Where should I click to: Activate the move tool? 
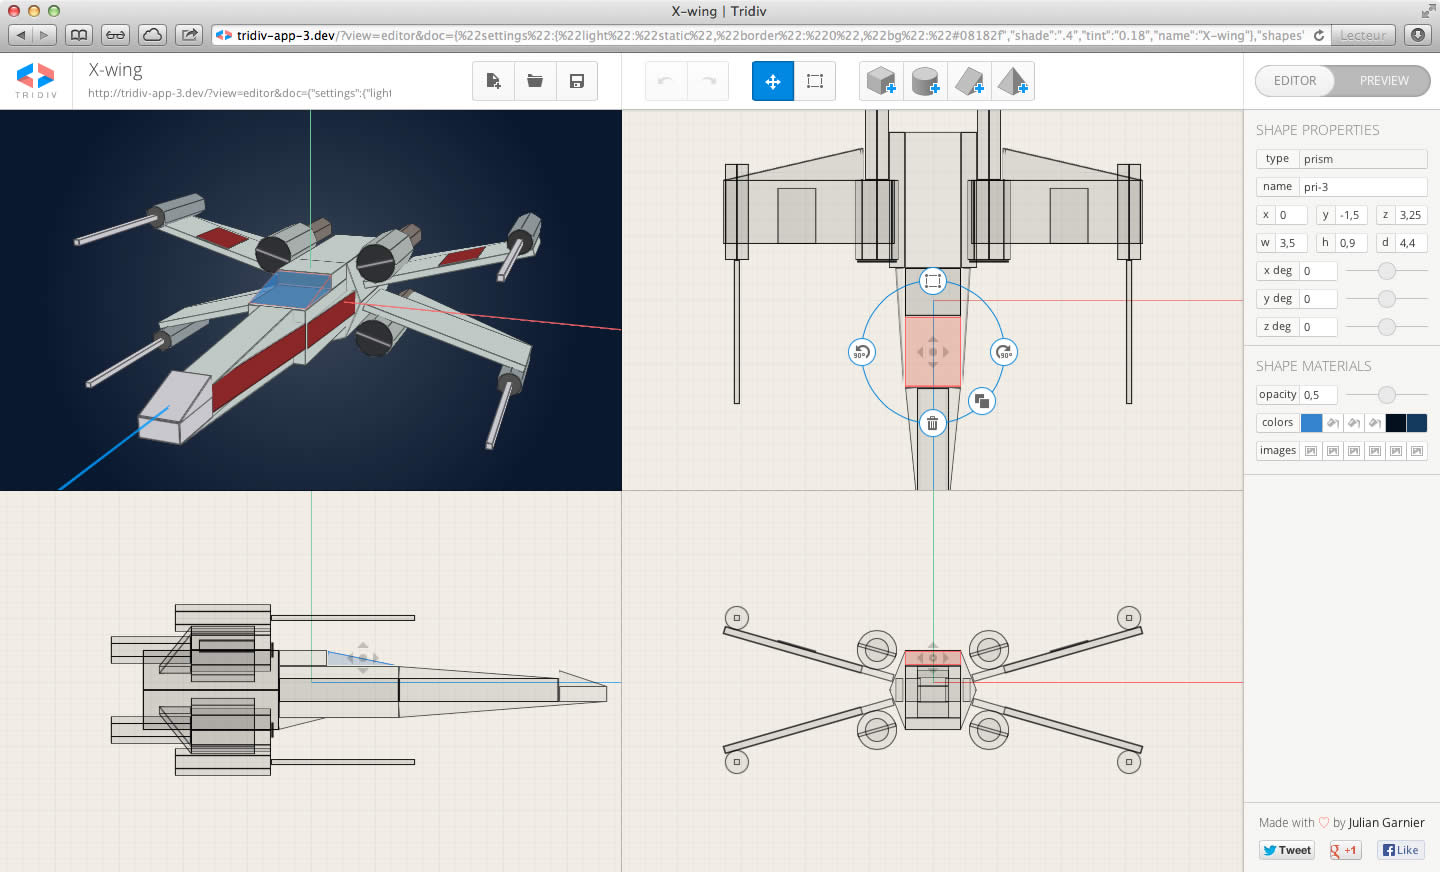[x=772, y=81]
